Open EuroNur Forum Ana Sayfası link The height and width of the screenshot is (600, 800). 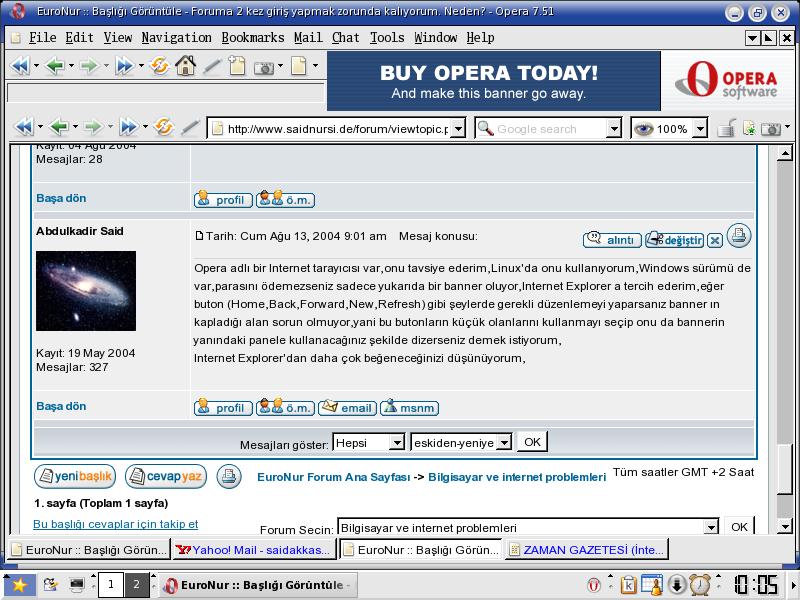coord(334,477)
